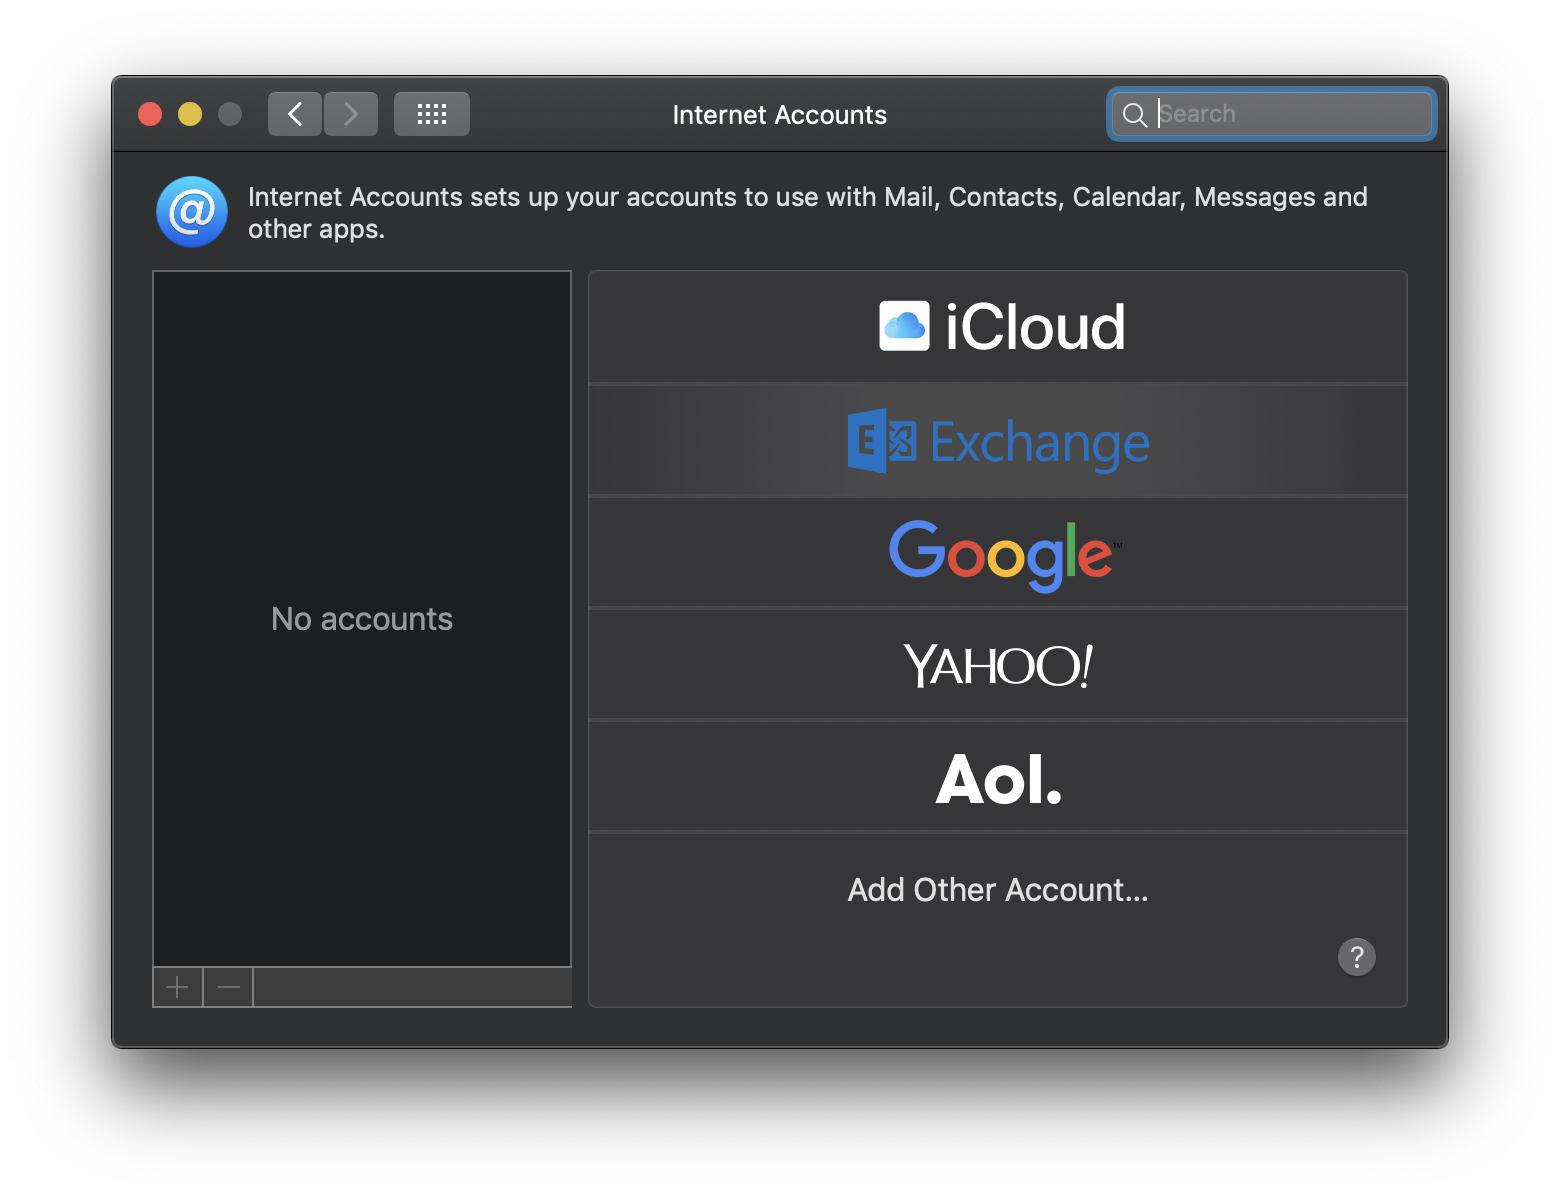The height and width of the screenshot is (1196, 1560).
Task: Remove account with the minus button
Action: 229,988
